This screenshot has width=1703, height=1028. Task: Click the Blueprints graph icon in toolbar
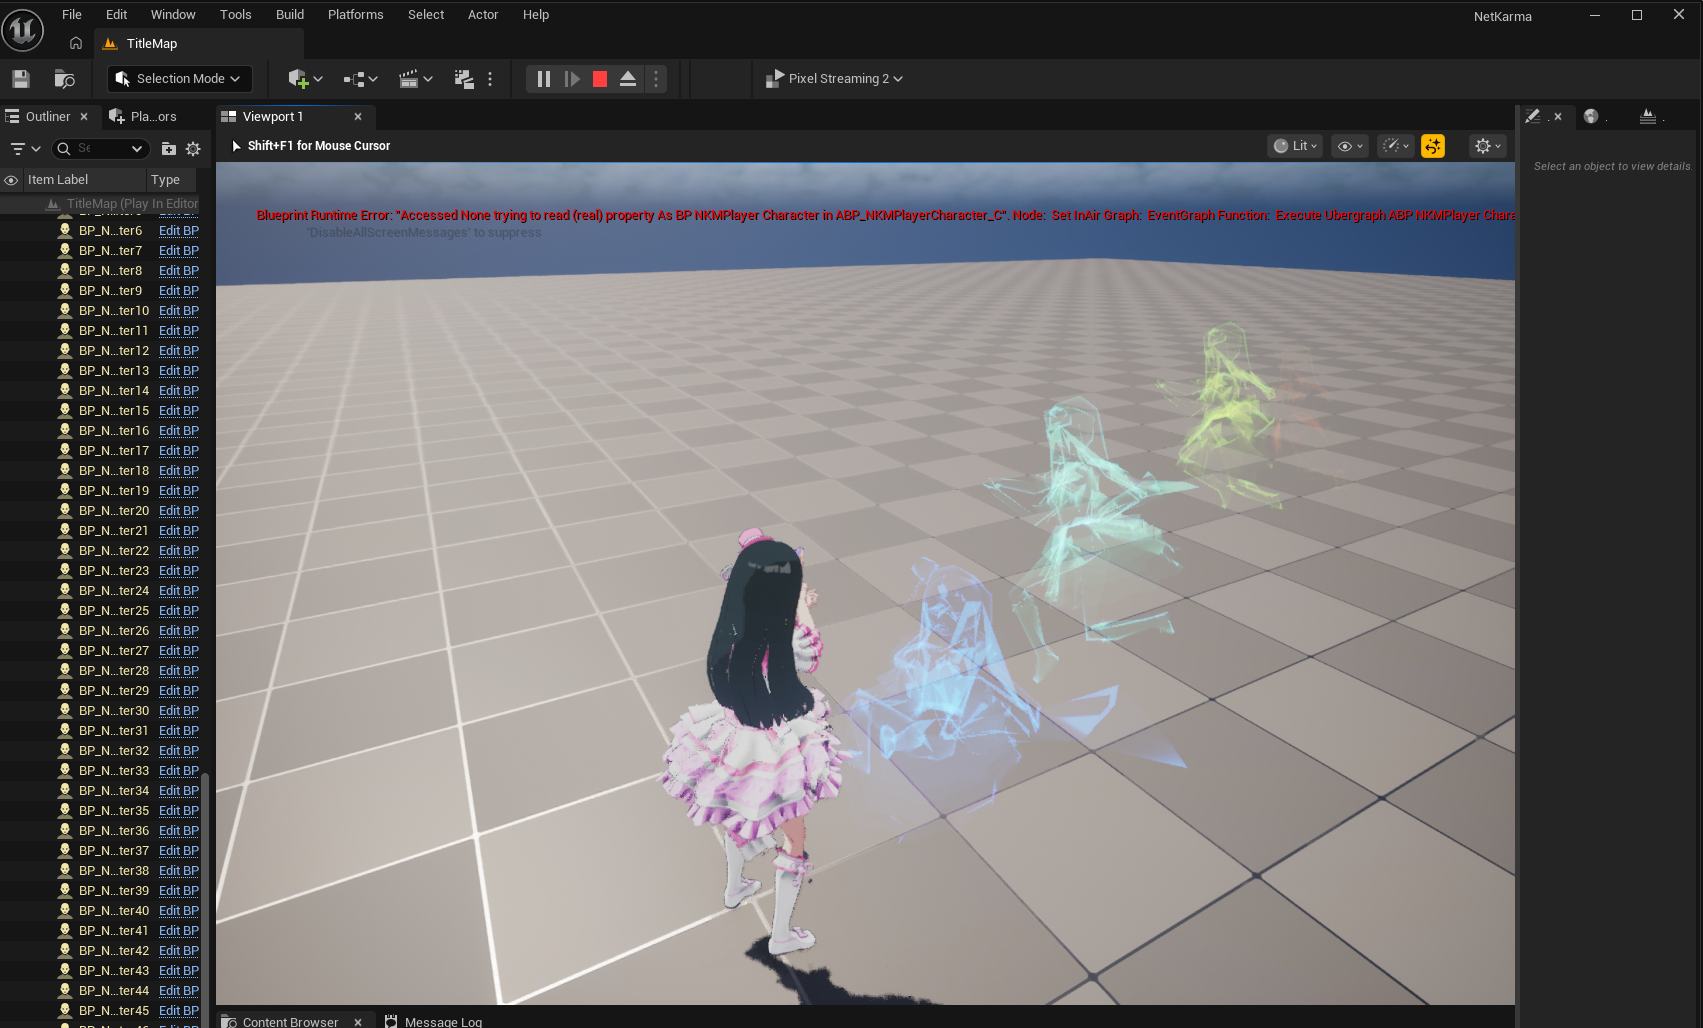pyautogui.click(x=354, y=79)
